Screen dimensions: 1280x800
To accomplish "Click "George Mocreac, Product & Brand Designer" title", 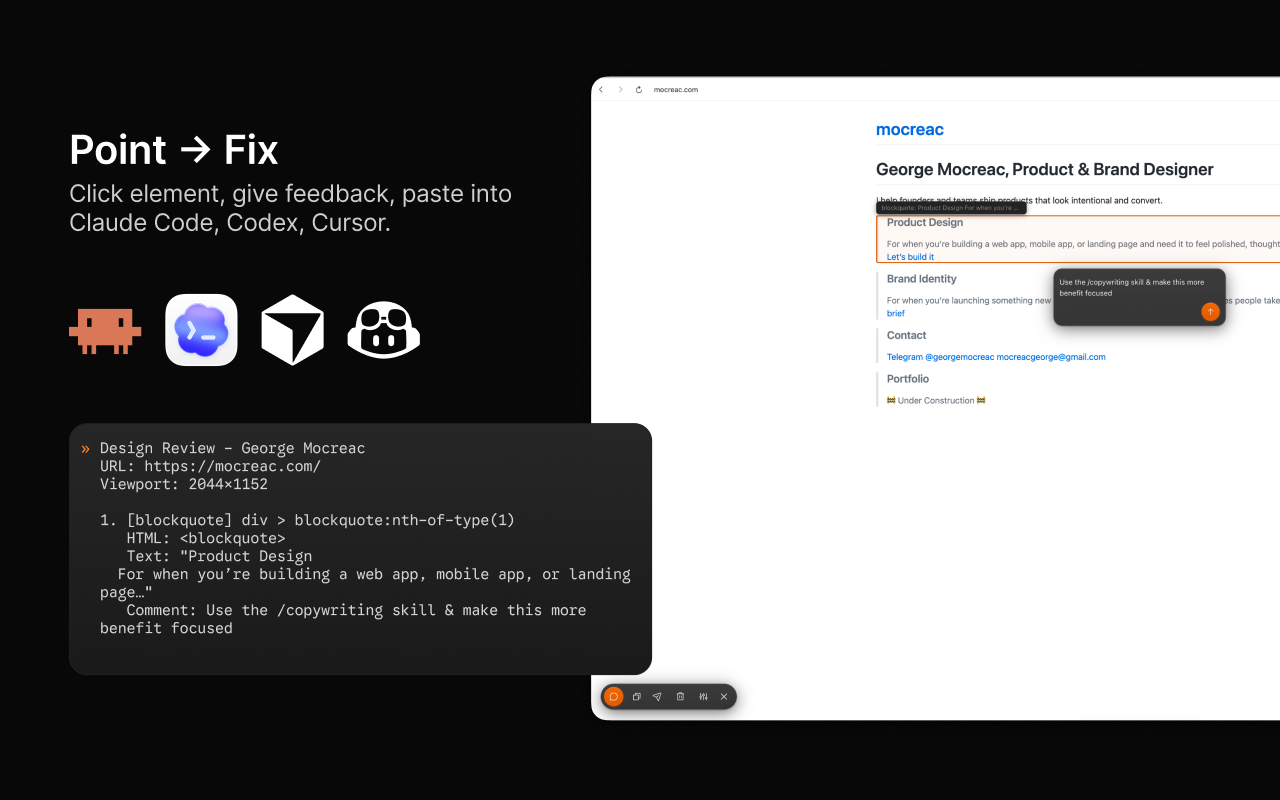I will point(1045,170).
